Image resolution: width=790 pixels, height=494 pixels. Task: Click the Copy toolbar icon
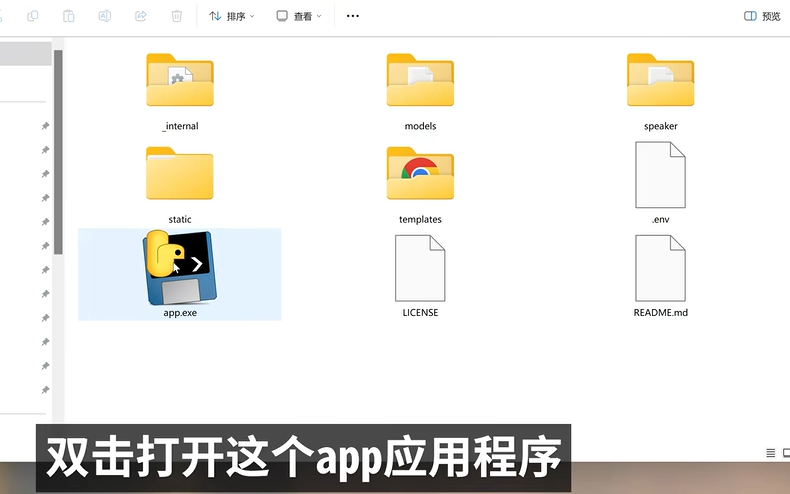[33, 16]
